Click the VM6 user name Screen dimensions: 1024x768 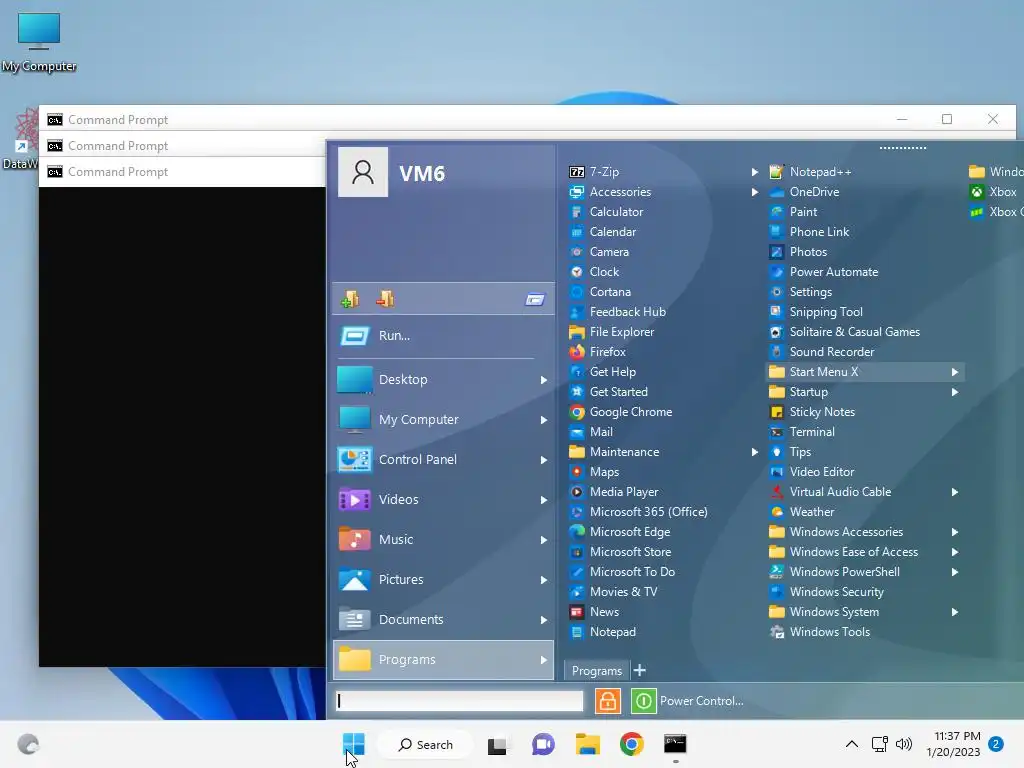point(422,174)
